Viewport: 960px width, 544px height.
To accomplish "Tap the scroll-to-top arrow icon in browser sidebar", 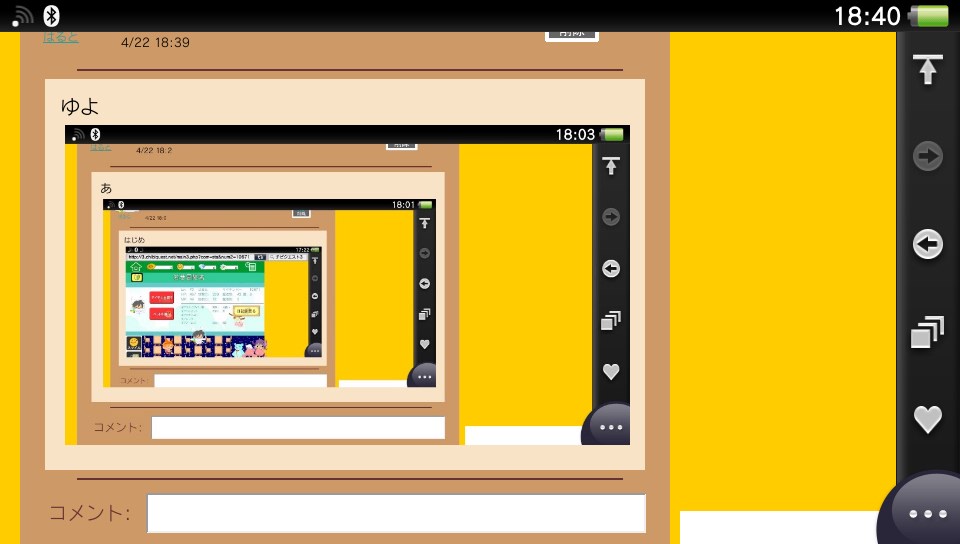I will (x=928, y=69).
